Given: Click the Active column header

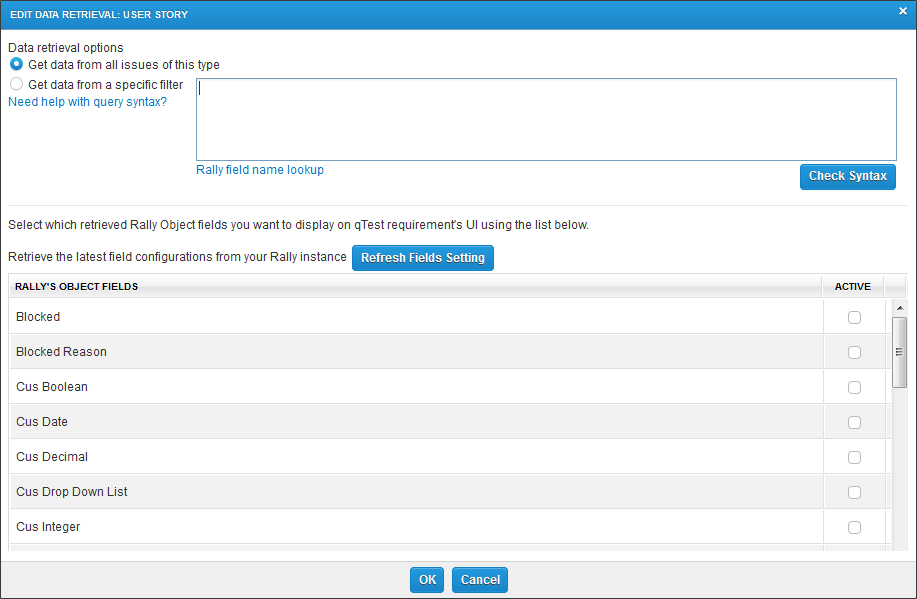Looking at the screenshot, I should coord(853,287).
